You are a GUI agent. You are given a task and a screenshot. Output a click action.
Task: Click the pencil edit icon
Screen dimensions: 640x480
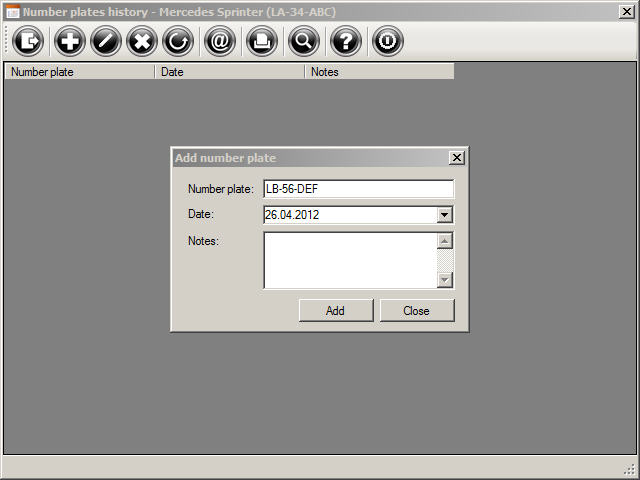point(105,42)
